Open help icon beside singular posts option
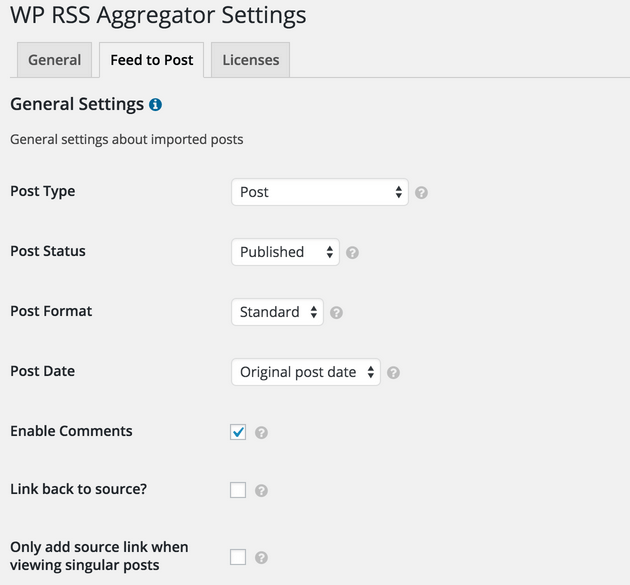Screen dimensions: 630x585 [261, 558]
